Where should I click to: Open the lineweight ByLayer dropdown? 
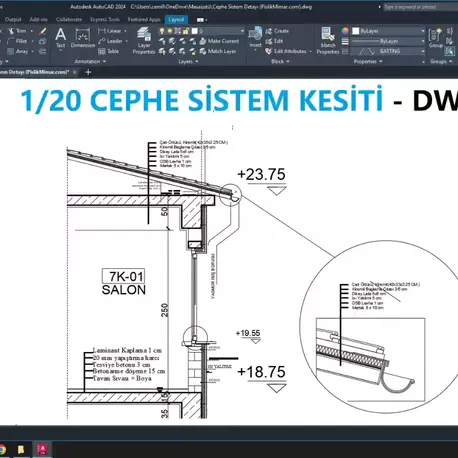(423, 41)
